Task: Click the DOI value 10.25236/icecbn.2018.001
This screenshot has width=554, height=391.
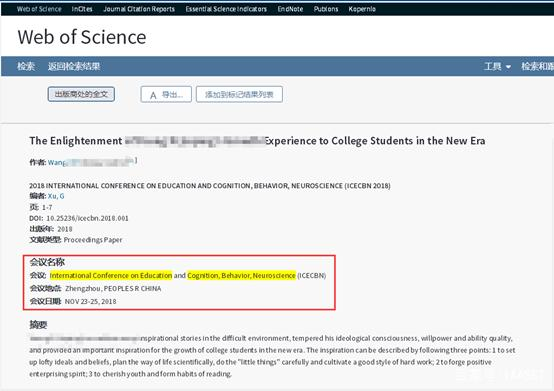Action: pos(87,218)
